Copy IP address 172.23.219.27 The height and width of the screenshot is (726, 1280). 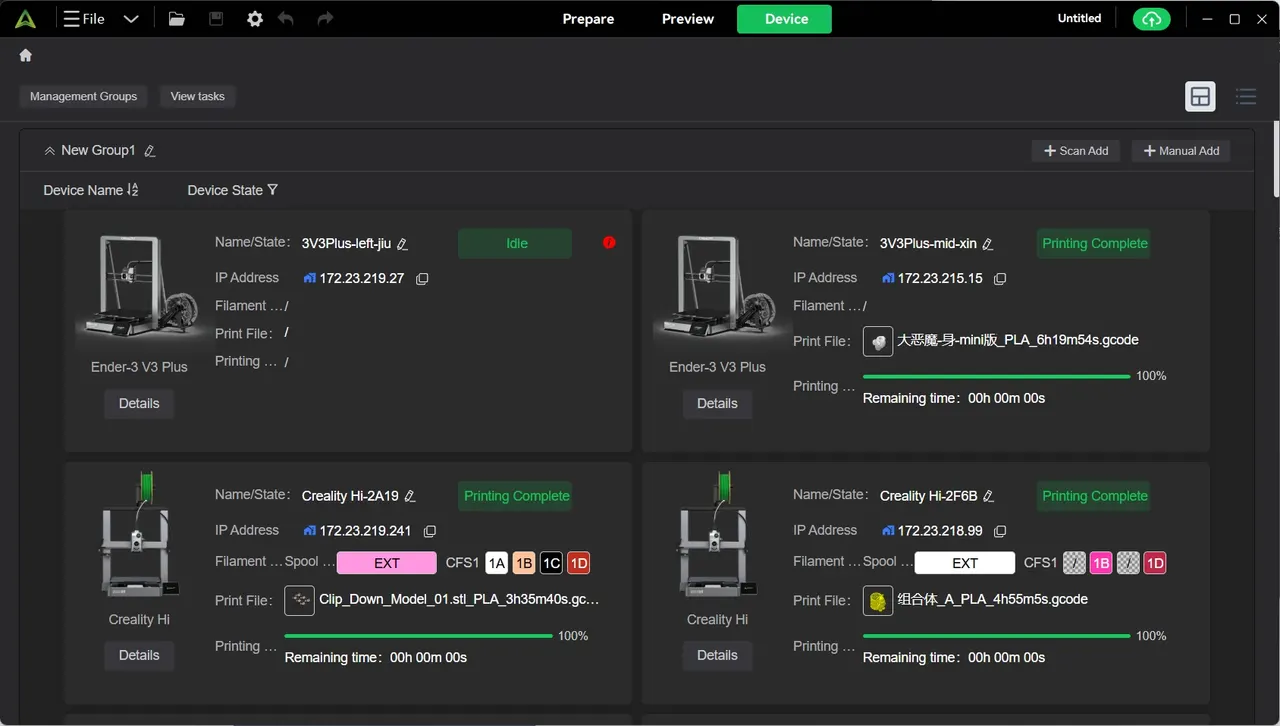422,279
